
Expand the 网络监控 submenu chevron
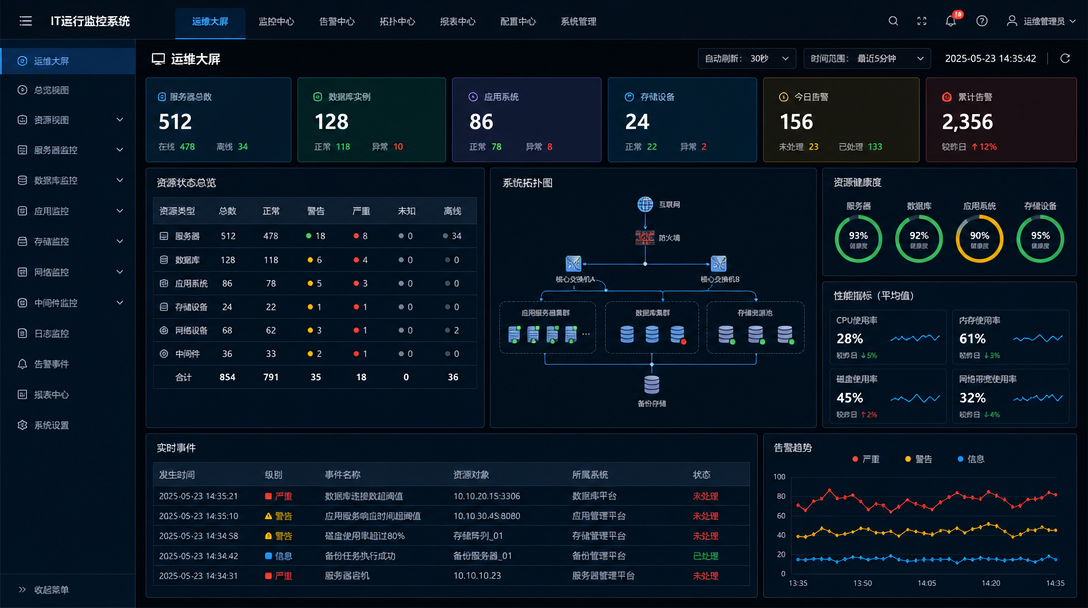120,272
